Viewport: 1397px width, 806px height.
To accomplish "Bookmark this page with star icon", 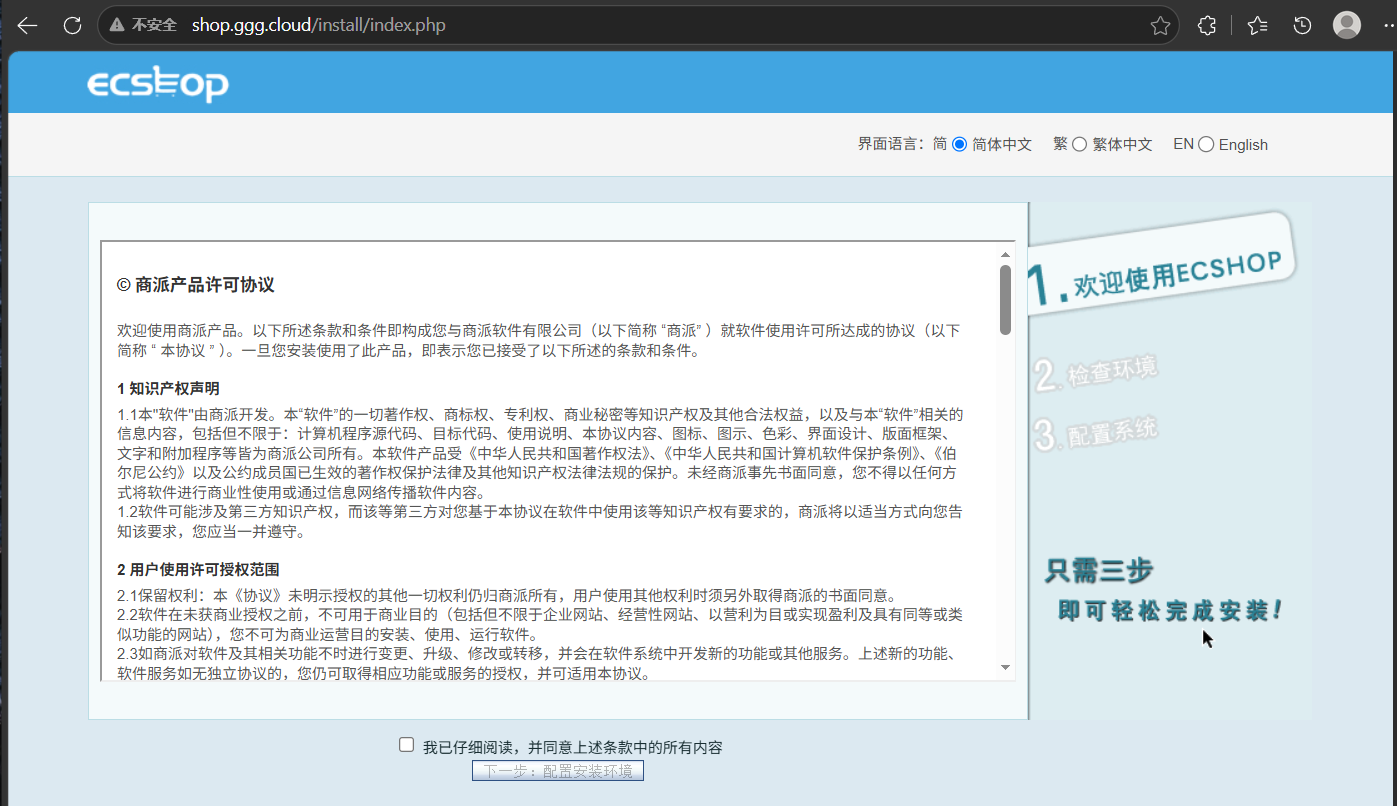I will pos(1160,25).
